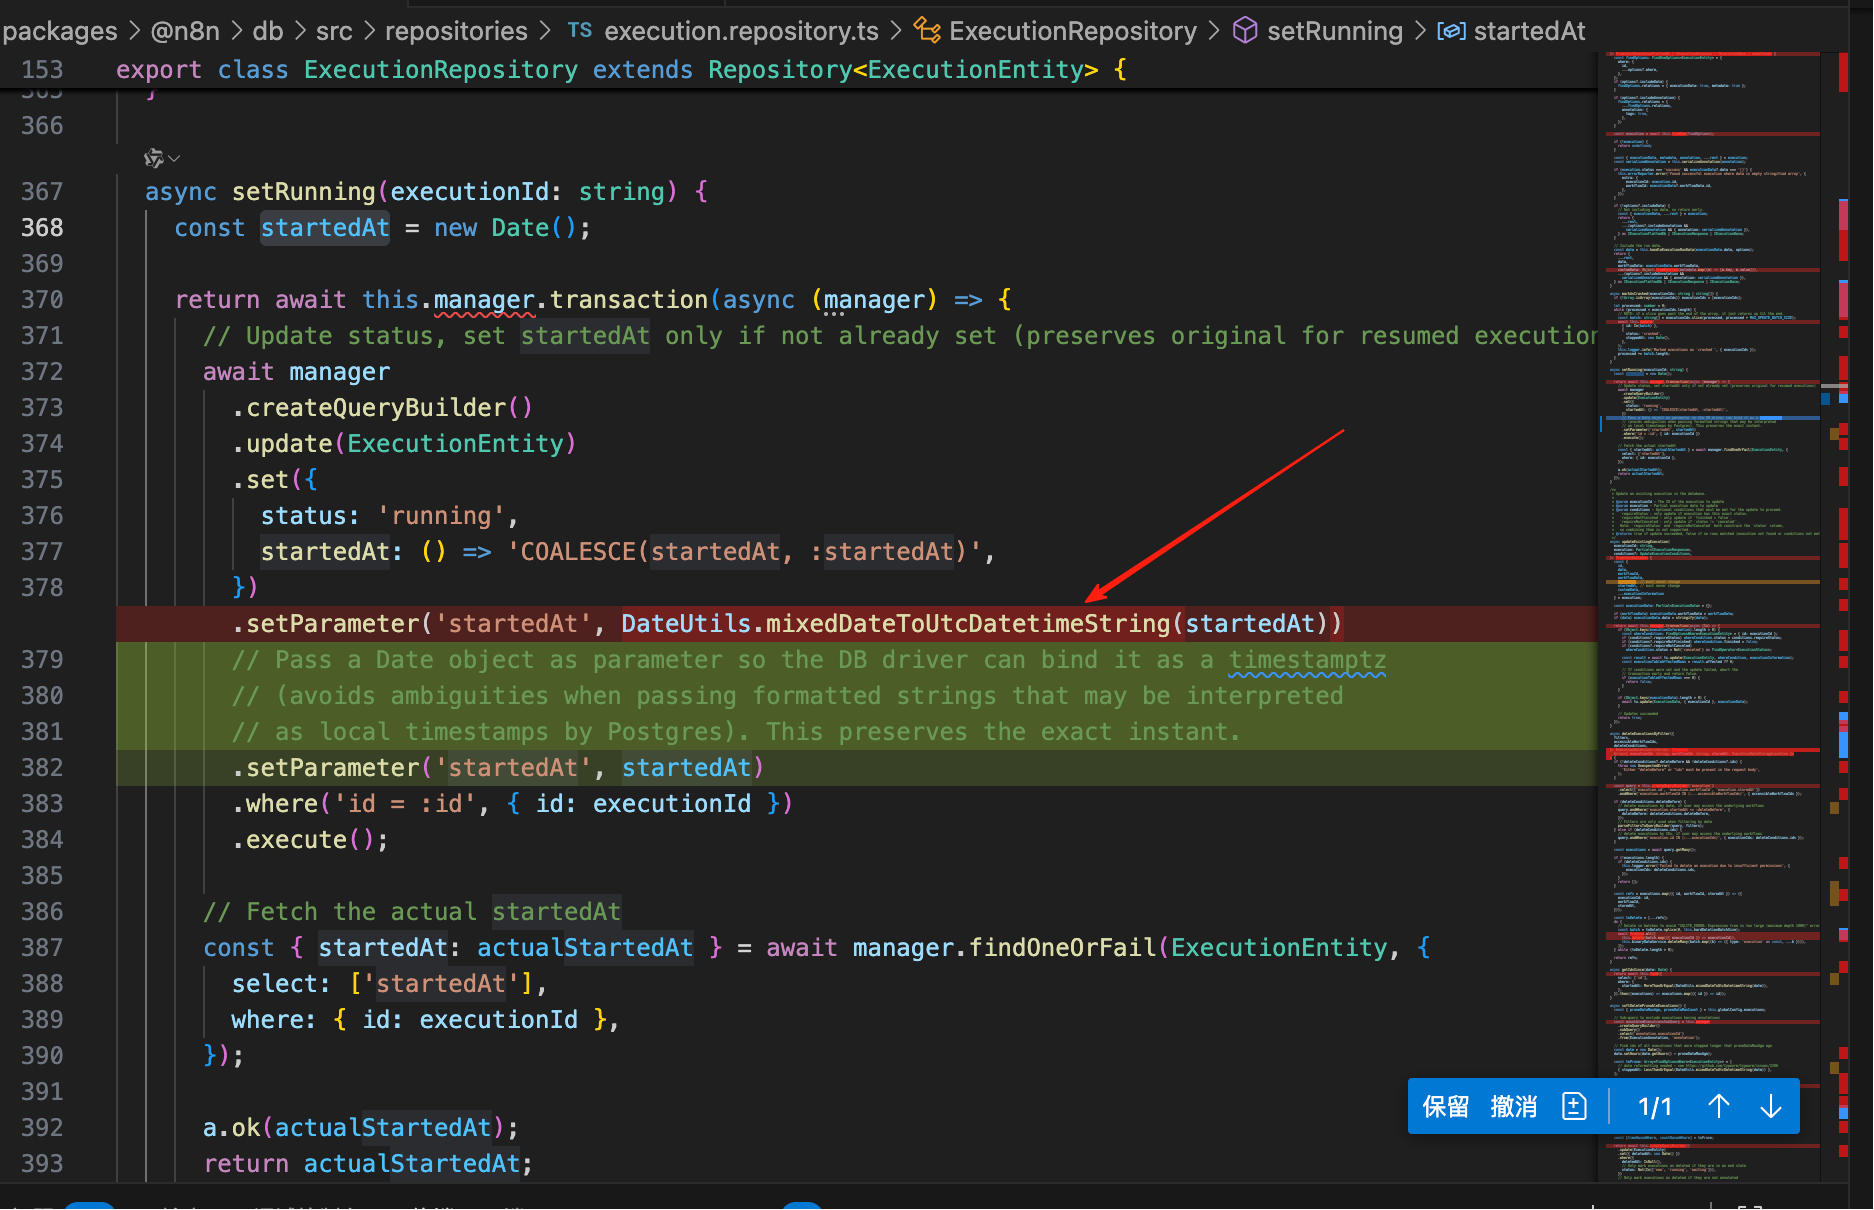1874x1210 pixels.
Task: Click the code lens AI icon above setRunning
Action: [153, 158]
